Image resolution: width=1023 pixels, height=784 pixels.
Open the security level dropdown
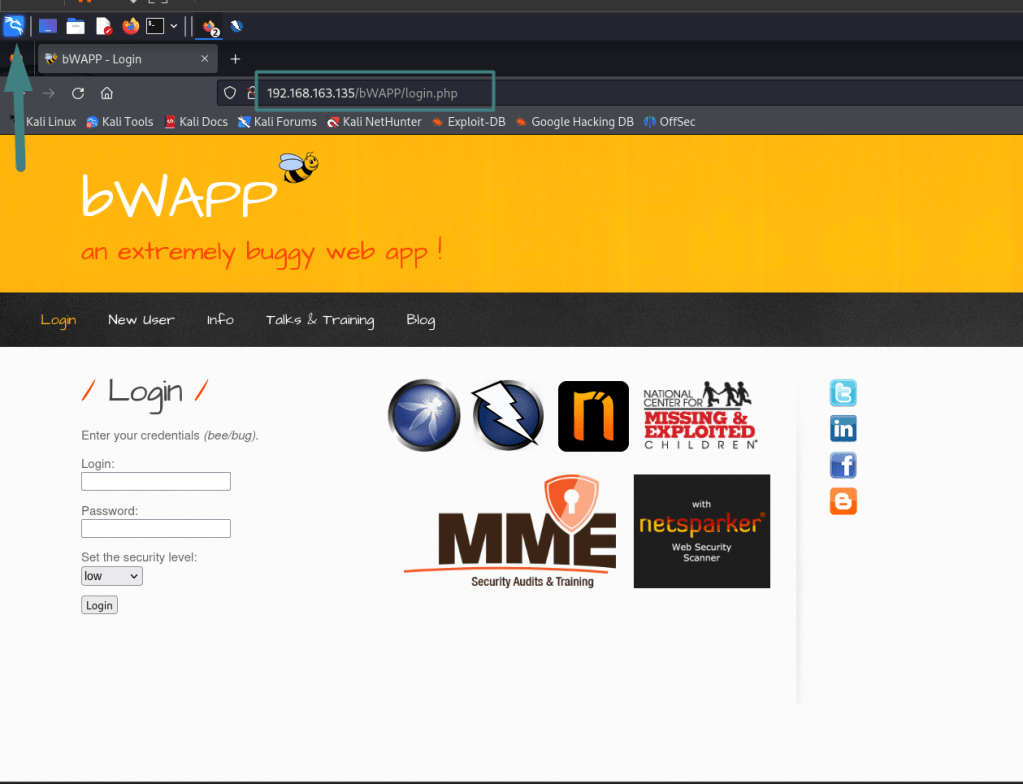(112, 576)
